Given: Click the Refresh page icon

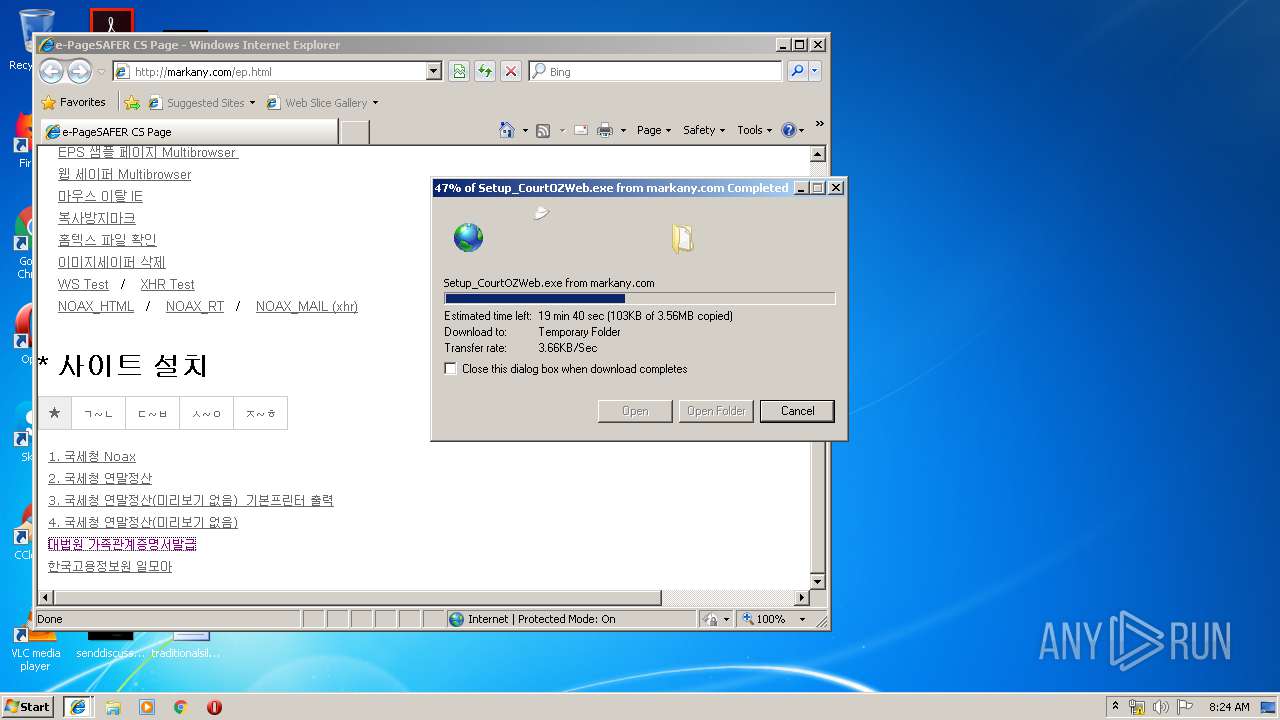Looking at the screenshot, I should [485, 71].
